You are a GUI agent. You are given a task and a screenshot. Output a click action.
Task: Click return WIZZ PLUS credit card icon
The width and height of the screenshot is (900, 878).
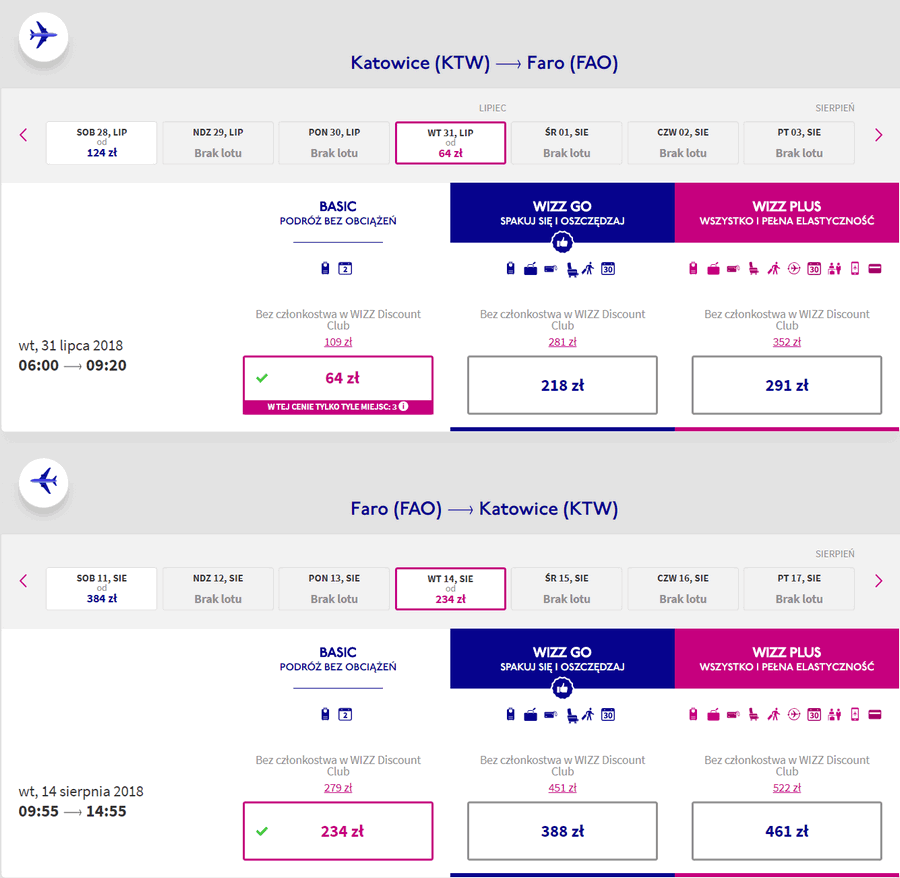(875, 714)
